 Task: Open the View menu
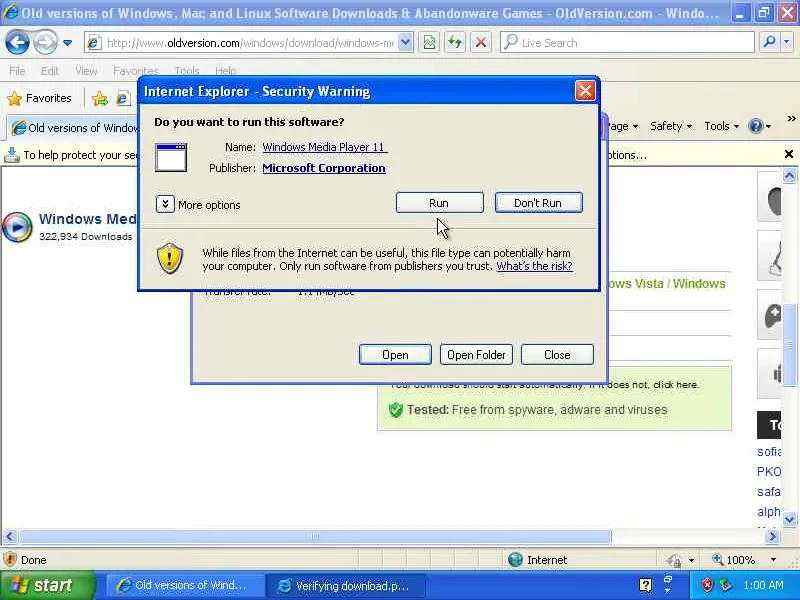(x=86, y=71)
